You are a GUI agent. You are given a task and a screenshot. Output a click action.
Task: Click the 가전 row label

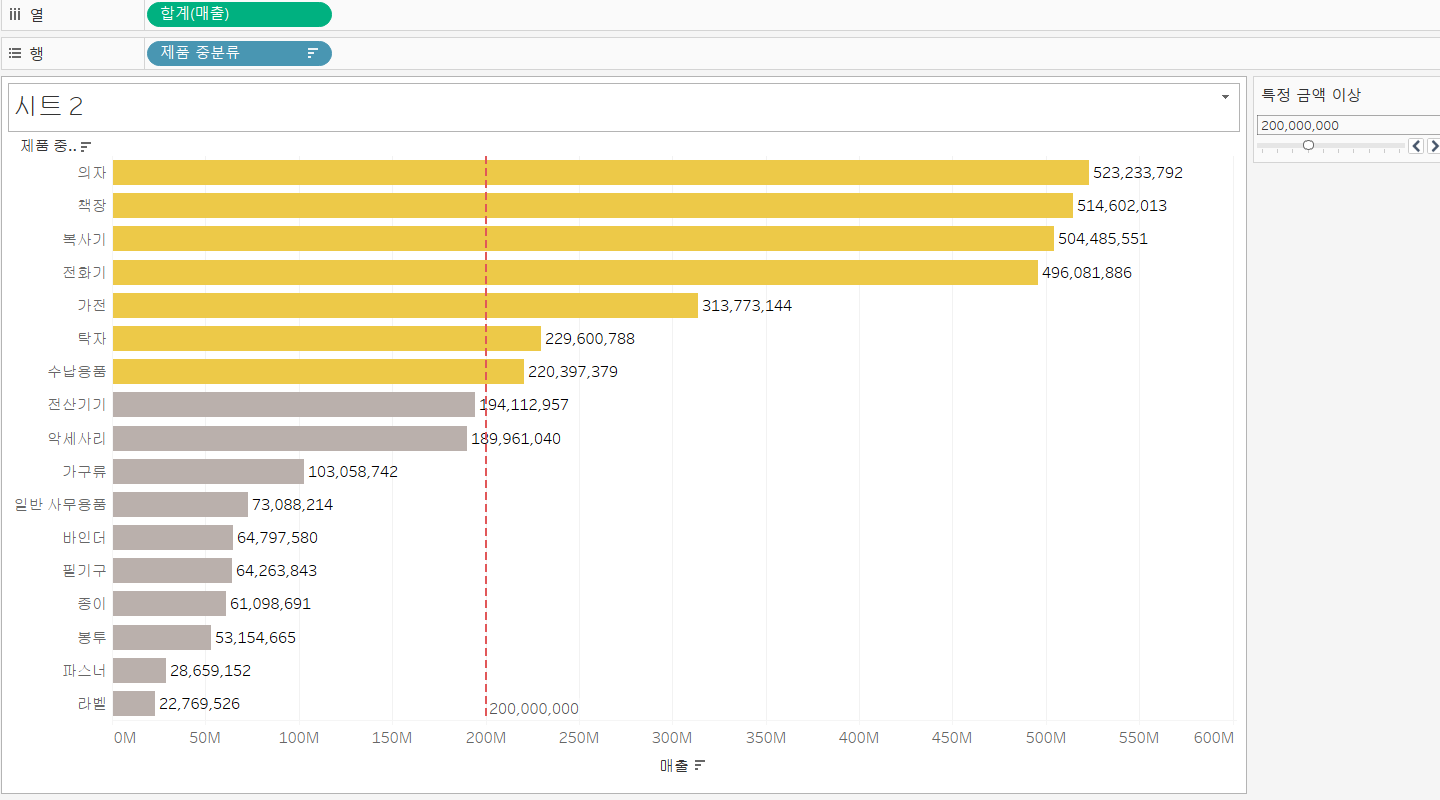coord(92,305)
